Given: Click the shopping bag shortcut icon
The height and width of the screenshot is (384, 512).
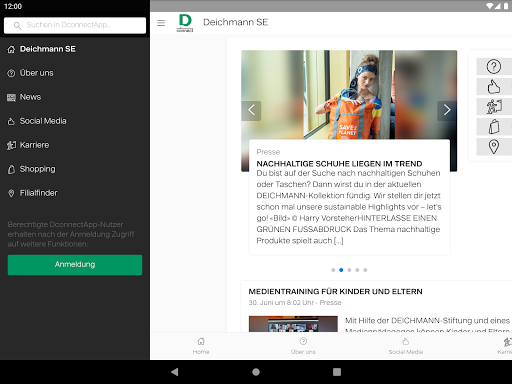Looking at the screenshot, I should tap(494, 127).
